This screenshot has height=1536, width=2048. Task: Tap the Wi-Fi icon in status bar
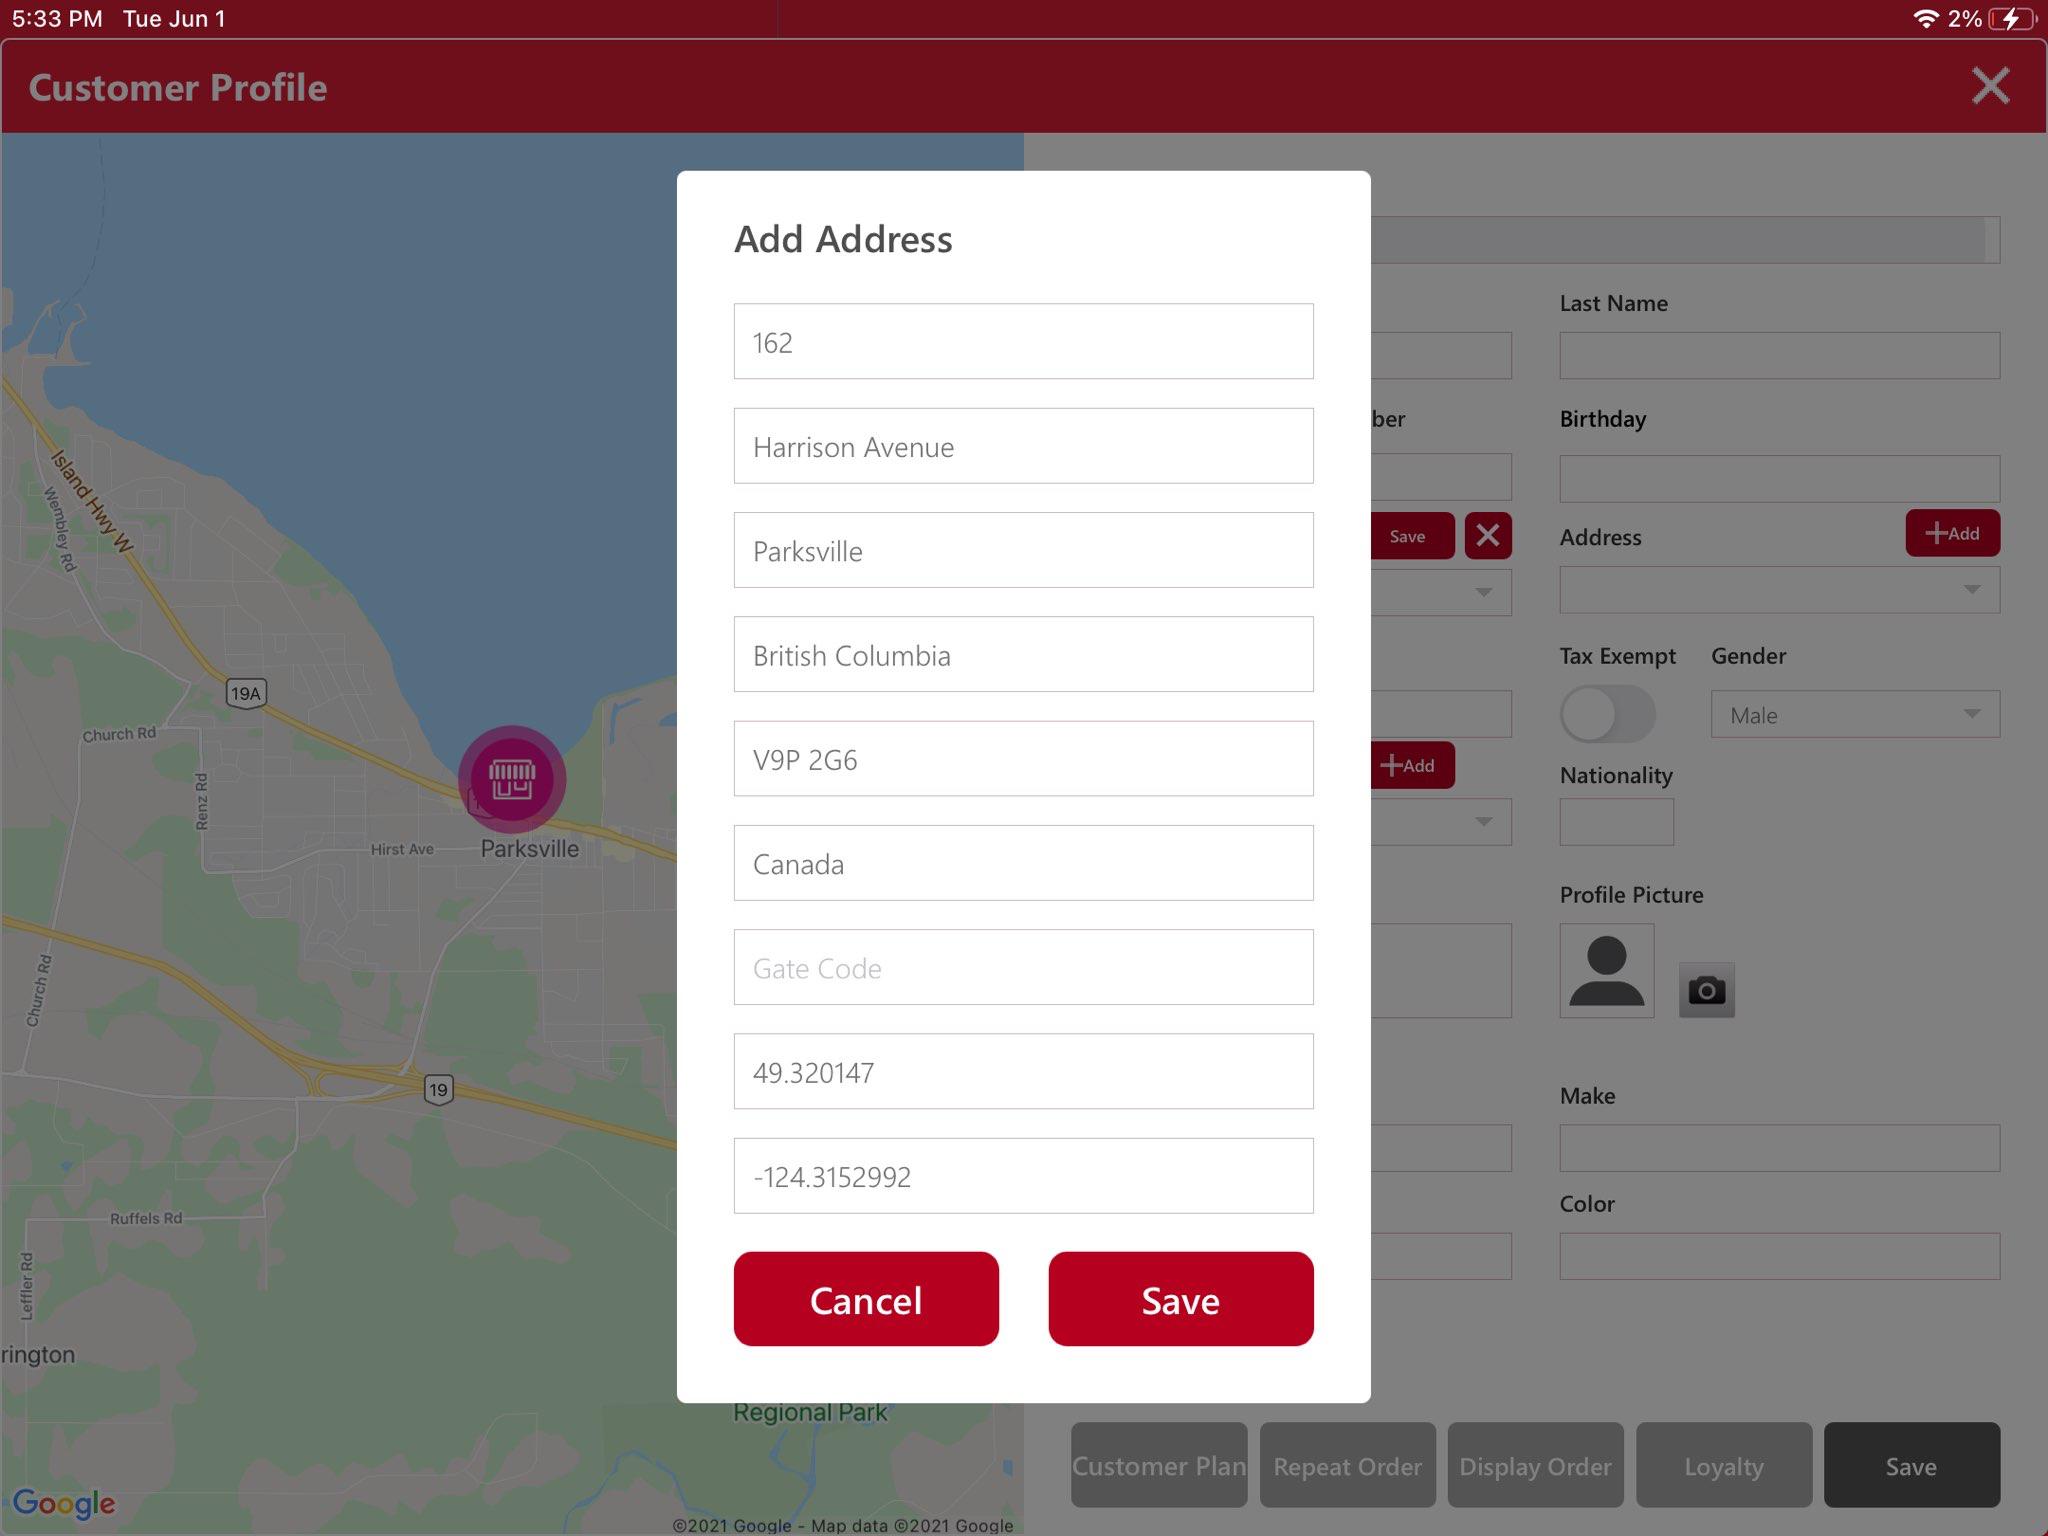point(1925,19)
